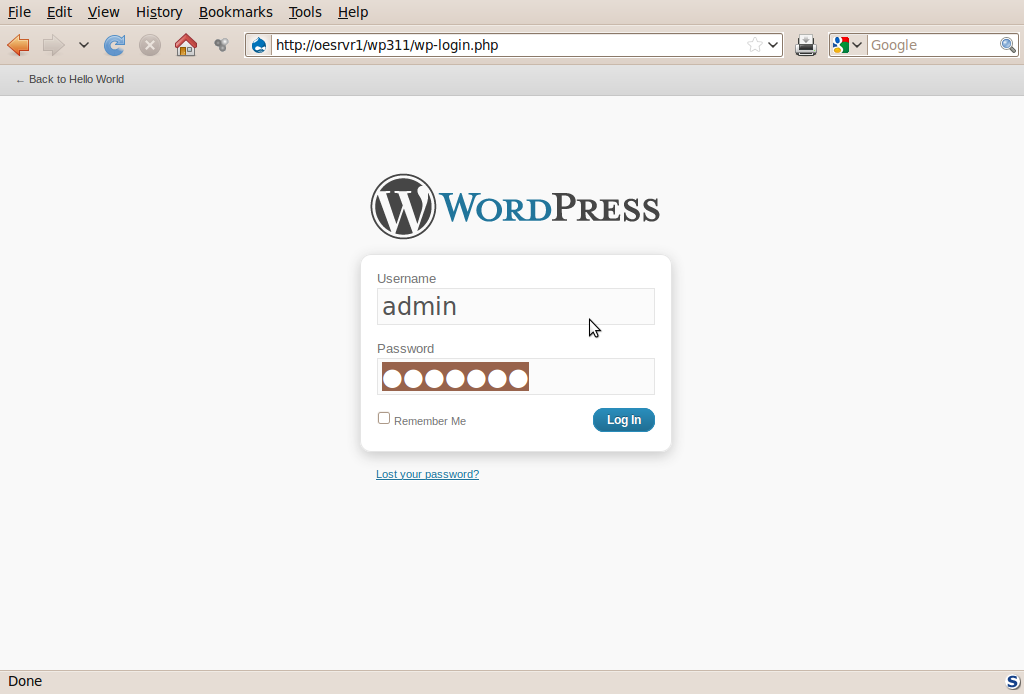The image size is (1024, 694).
Task: Open the Edit menu
Action: click(59, 12)
